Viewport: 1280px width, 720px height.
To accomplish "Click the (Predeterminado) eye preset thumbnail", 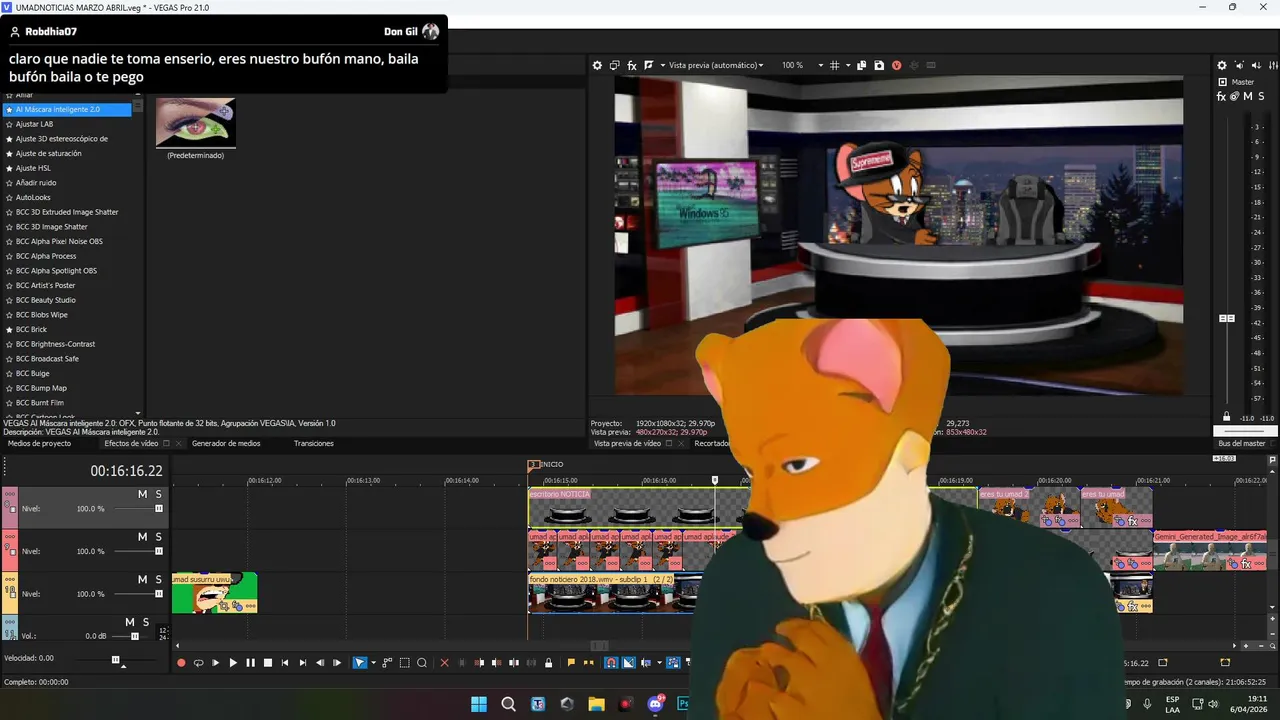I will click(x=195, y=122).
